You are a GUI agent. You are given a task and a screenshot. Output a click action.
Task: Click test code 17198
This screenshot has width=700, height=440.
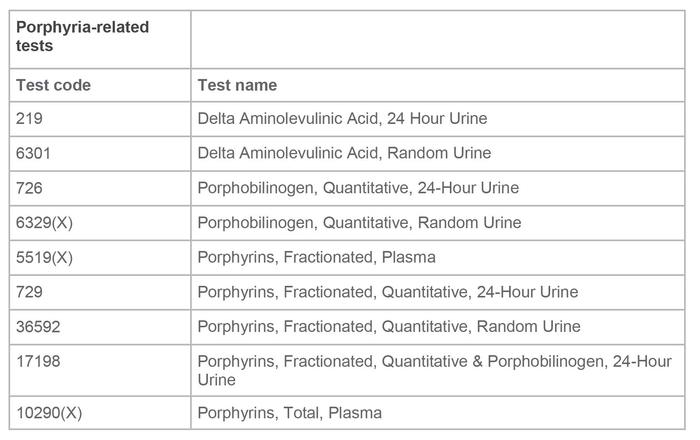[38, 361]
